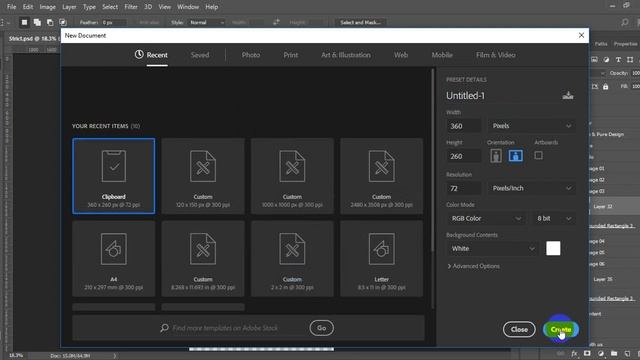Open the Filter menu
This screenshot has height=360, width=640.
131,7
